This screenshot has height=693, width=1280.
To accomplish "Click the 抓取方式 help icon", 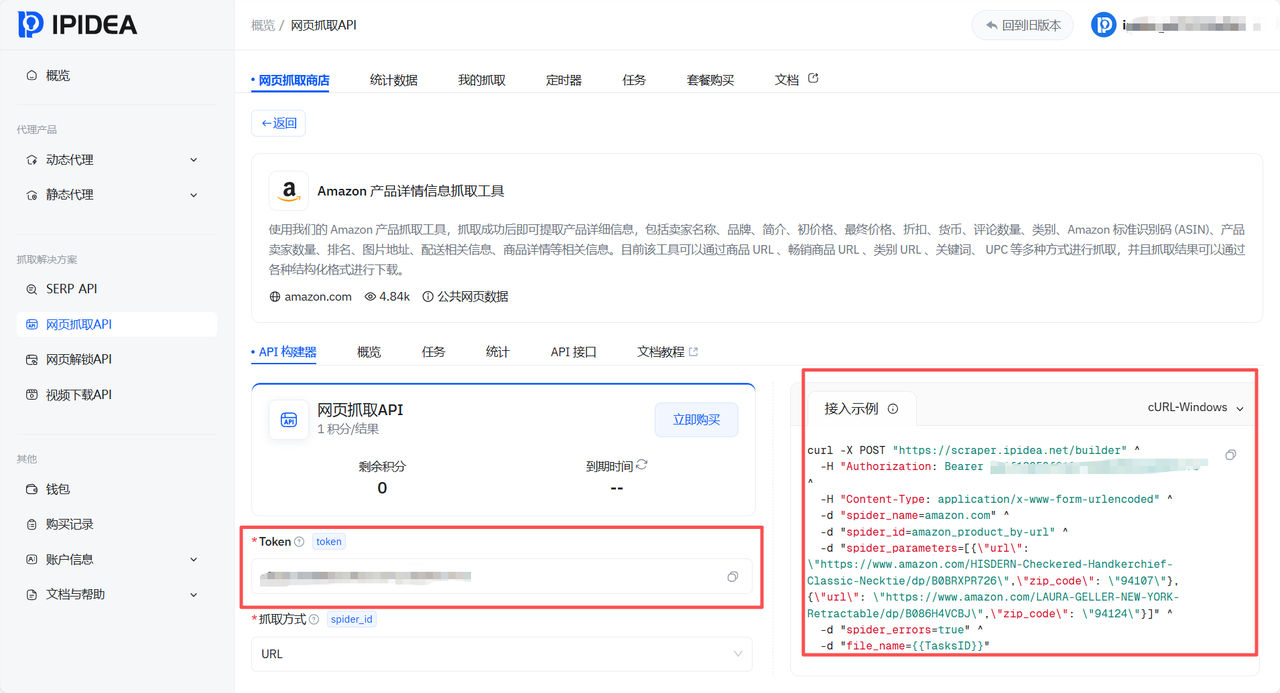I will [x=314, y=620].
